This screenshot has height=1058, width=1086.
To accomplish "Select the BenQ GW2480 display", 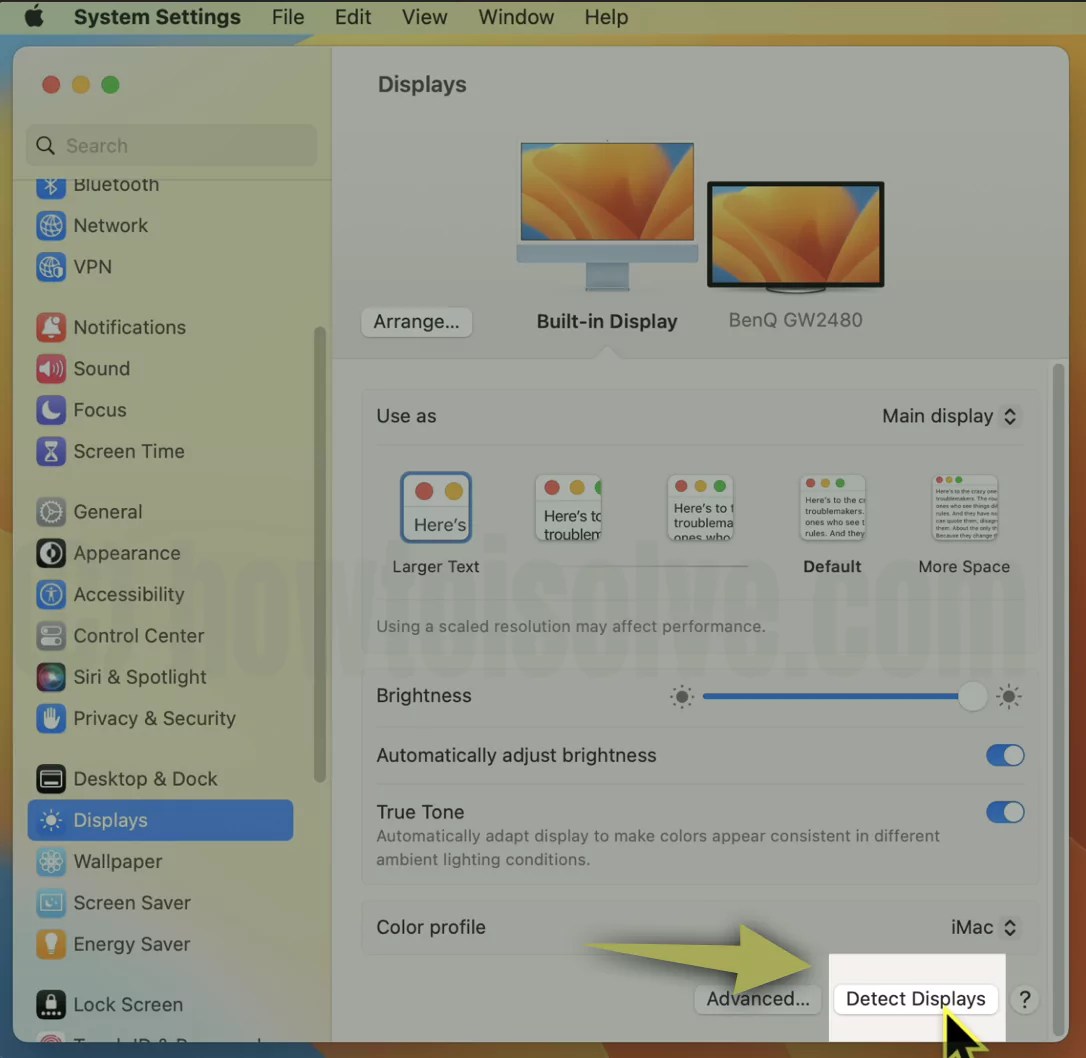I will click(795, 234).
